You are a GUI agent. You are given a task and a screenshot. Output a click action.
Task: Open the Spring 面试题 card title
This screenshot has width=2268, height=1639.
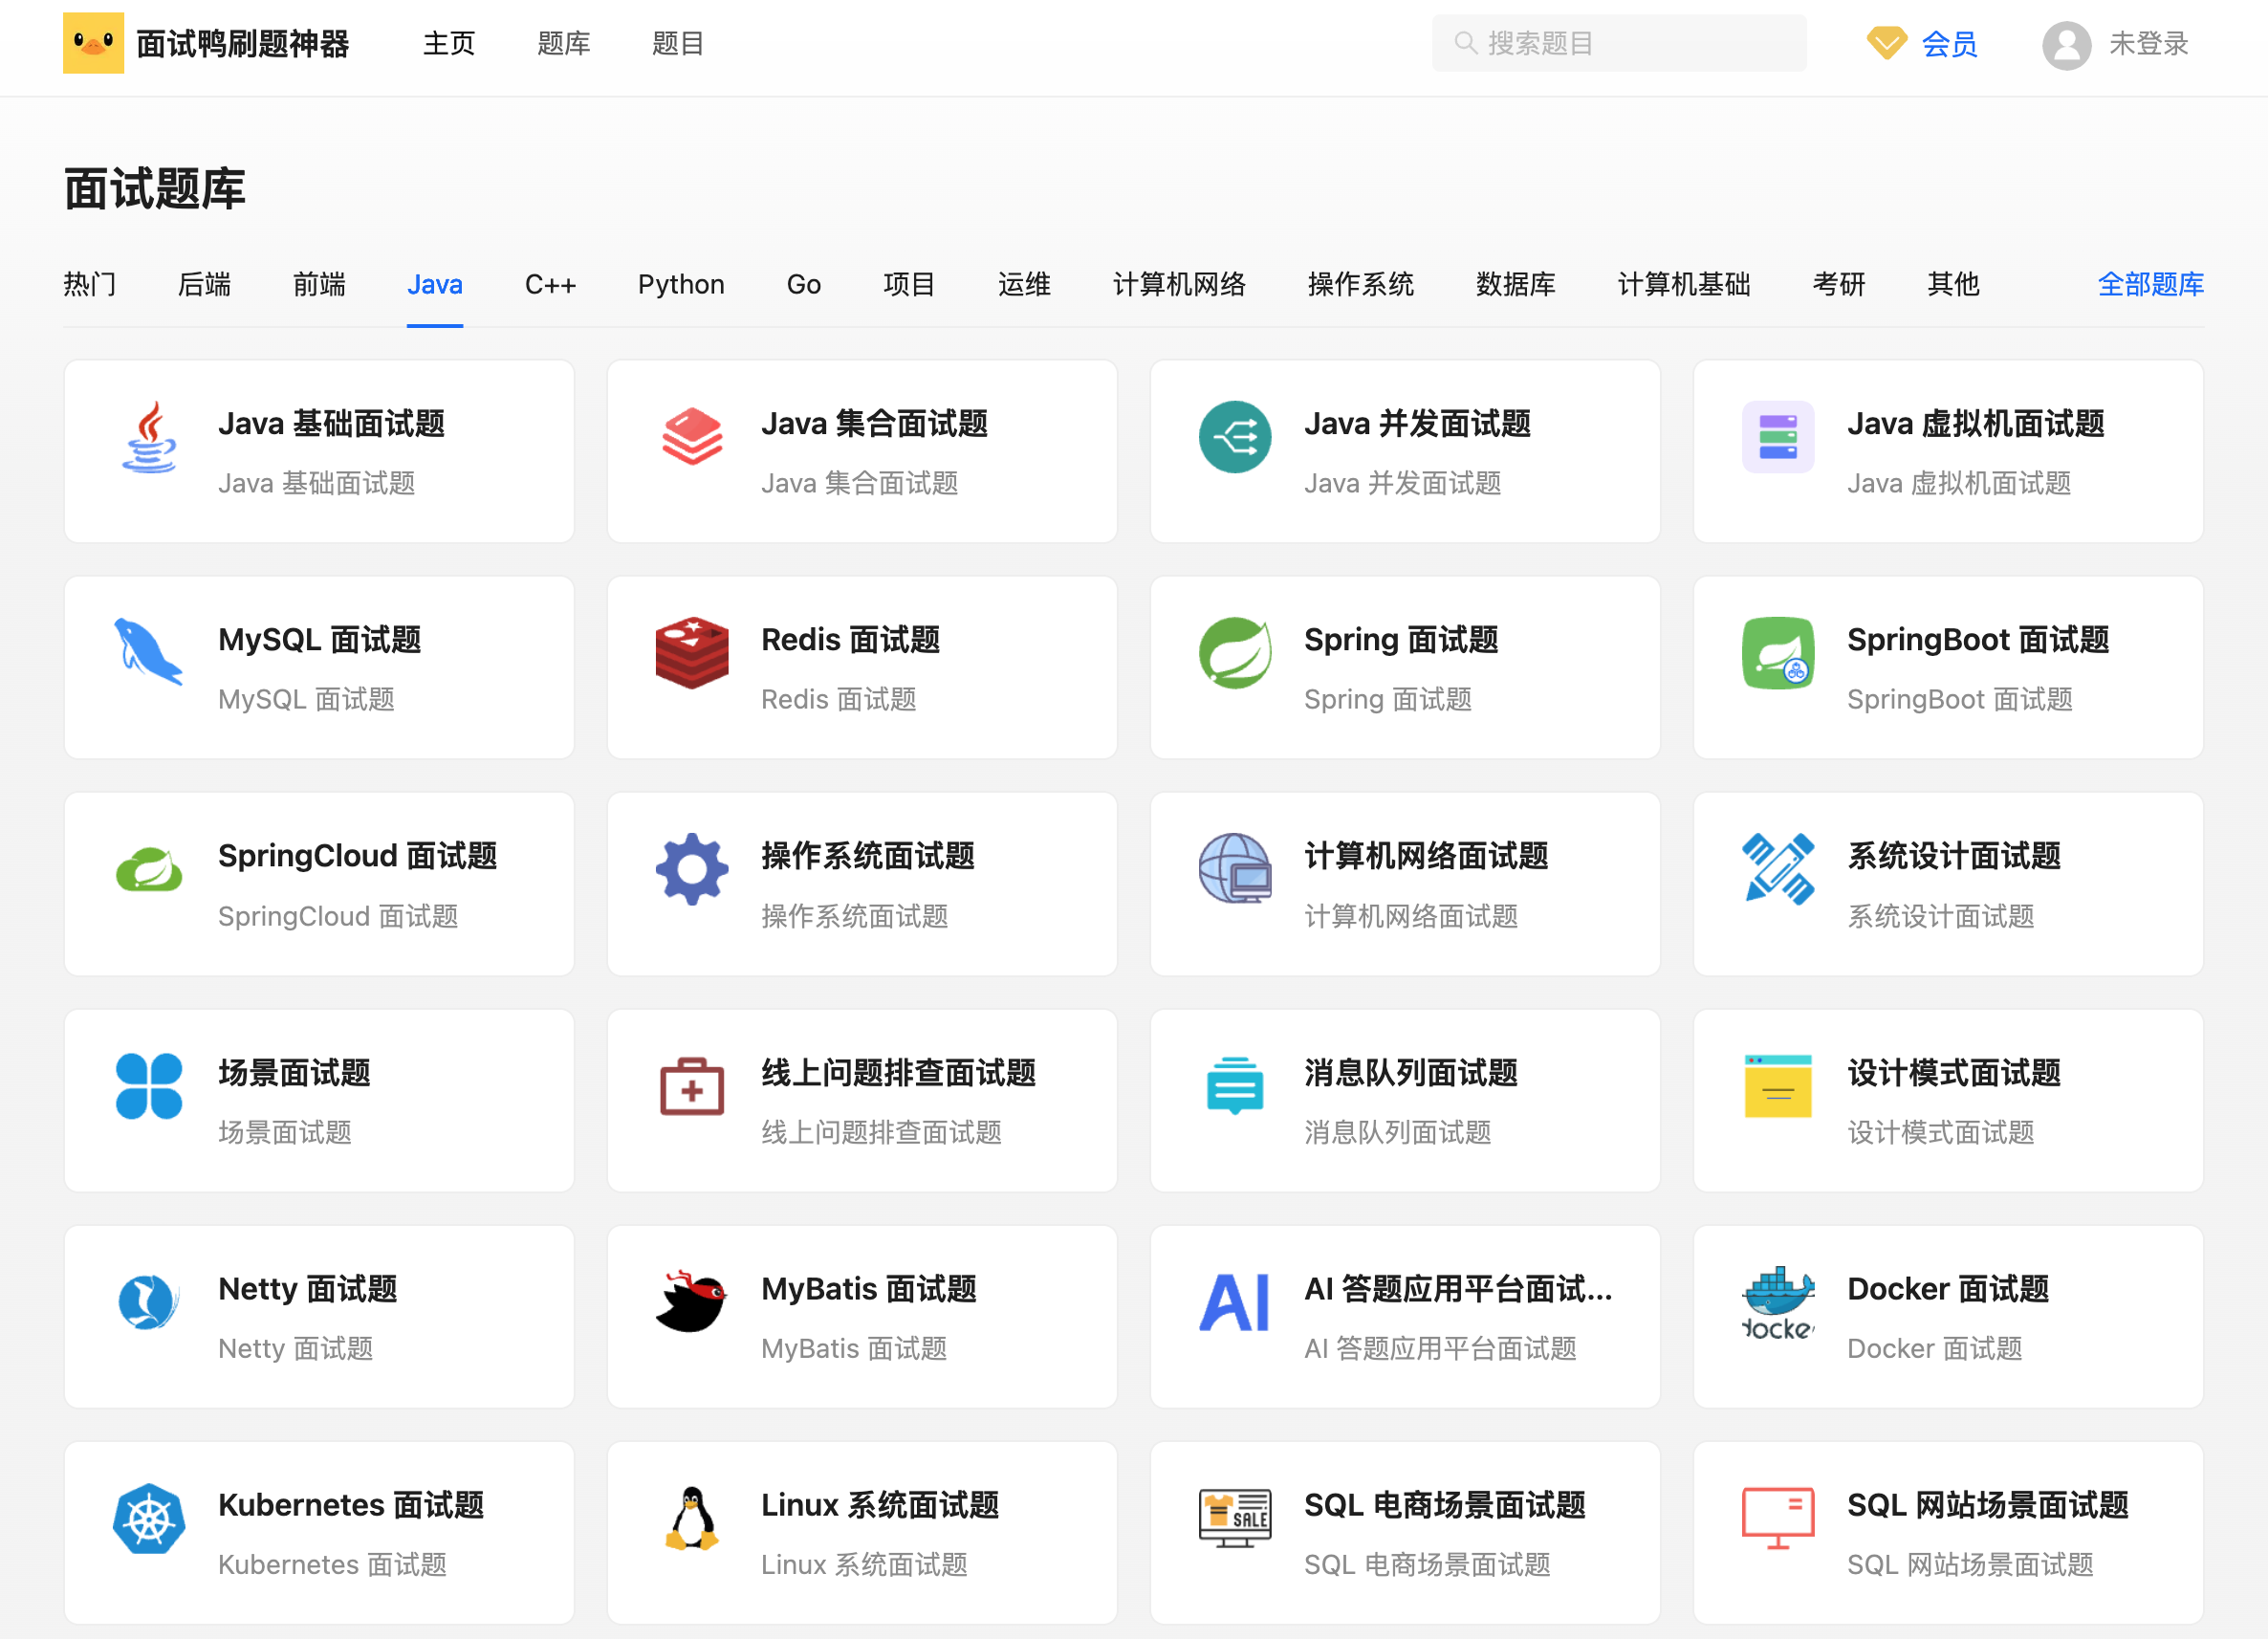click(x=1401, y=639)
